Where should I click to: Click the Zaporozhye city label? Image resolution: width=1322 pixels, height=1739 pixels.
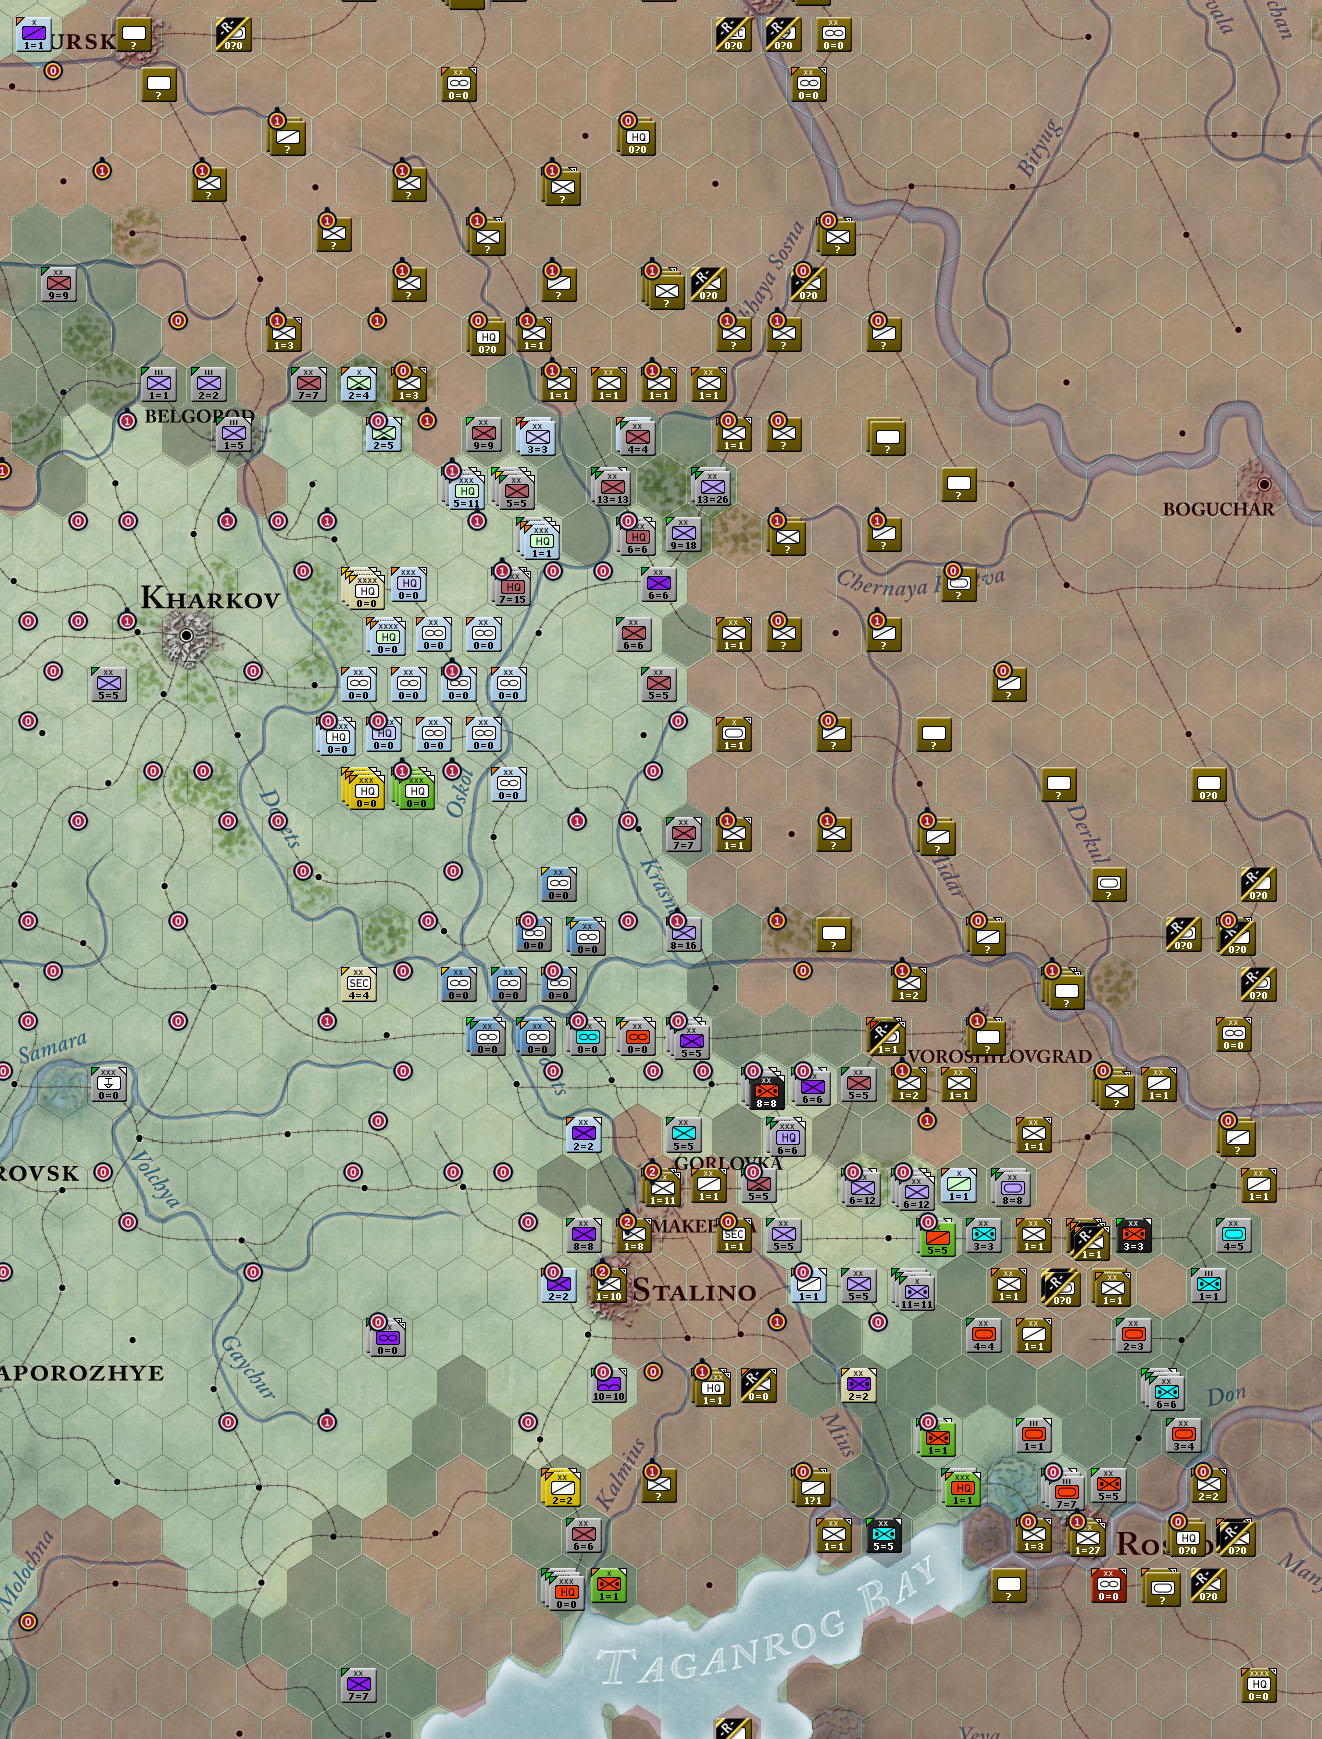pos(82,1373)
